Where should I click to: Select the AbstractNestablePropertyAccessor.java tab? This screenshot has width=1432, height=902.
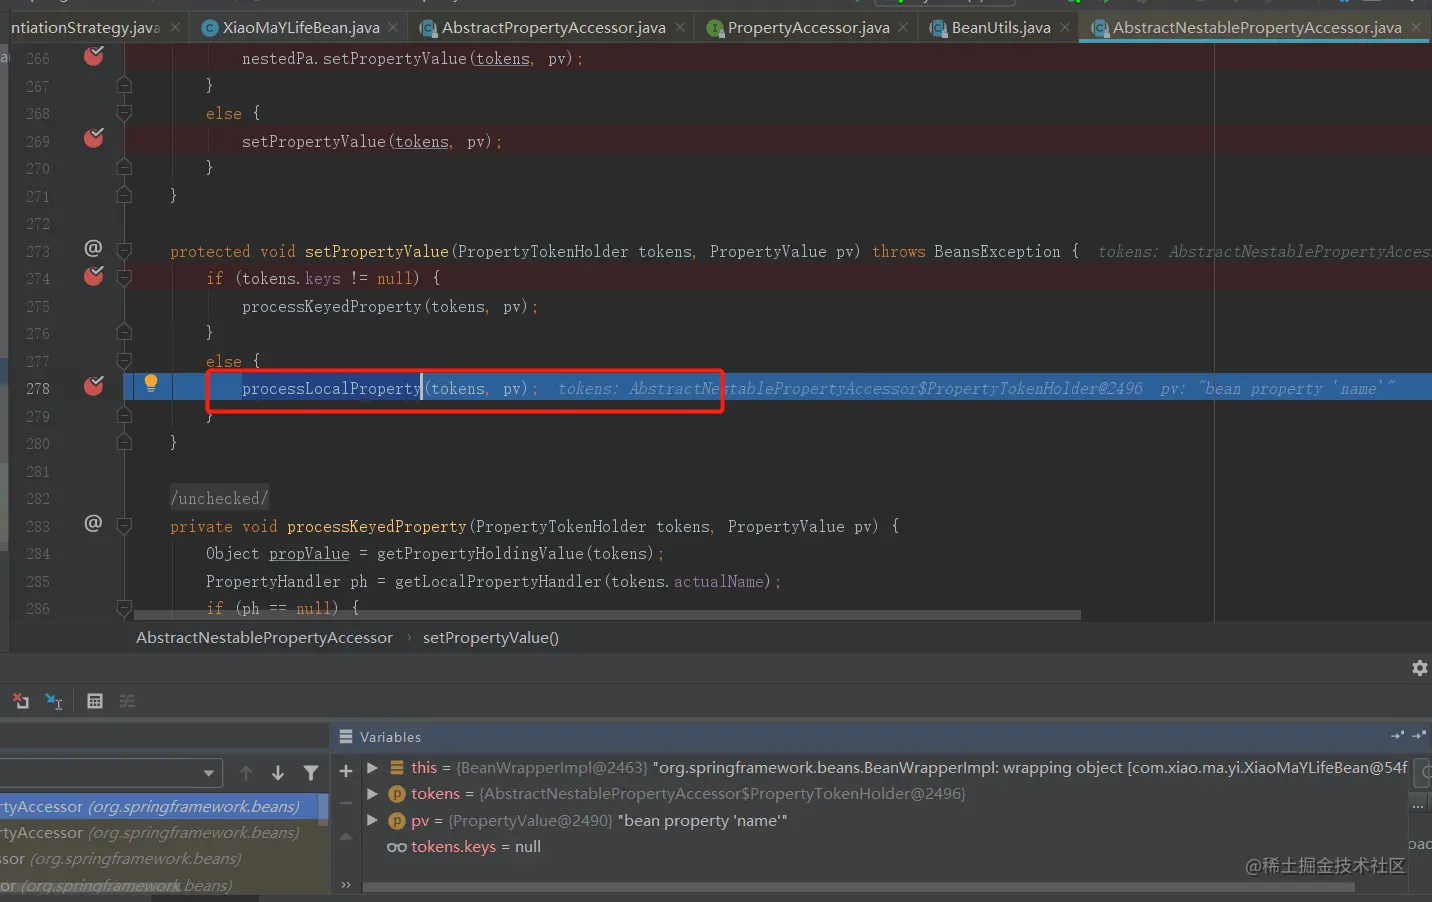[x=1256, y=28]
